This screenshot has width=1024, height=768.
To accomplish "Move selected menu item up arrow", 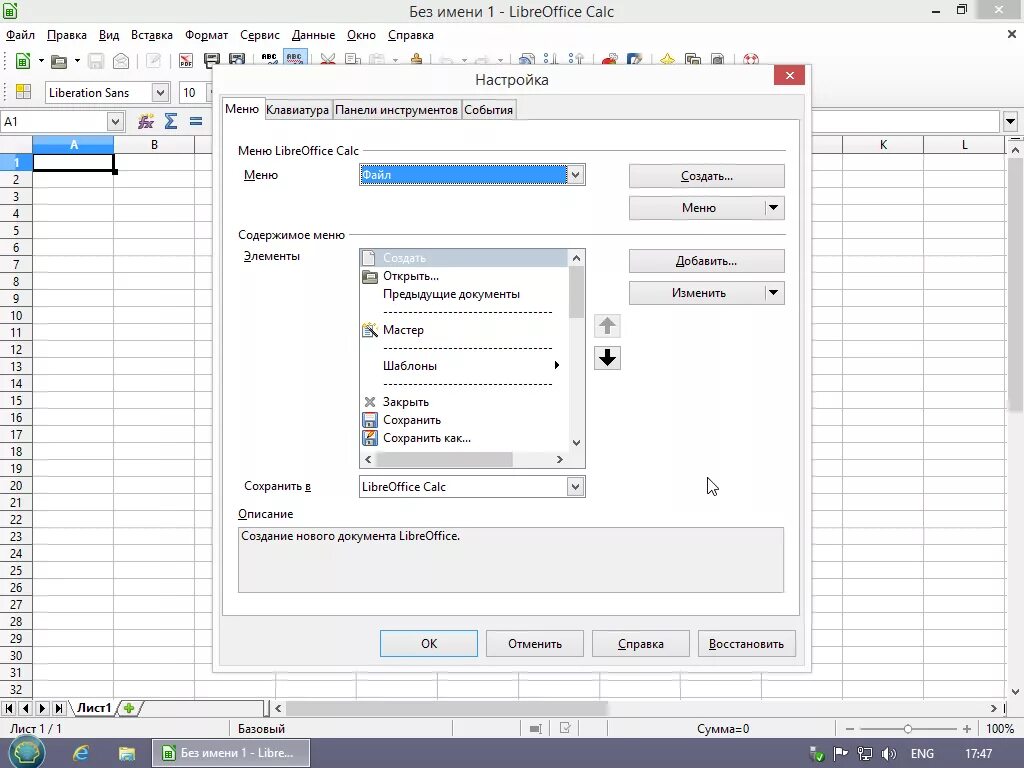I will click(607, 325).
